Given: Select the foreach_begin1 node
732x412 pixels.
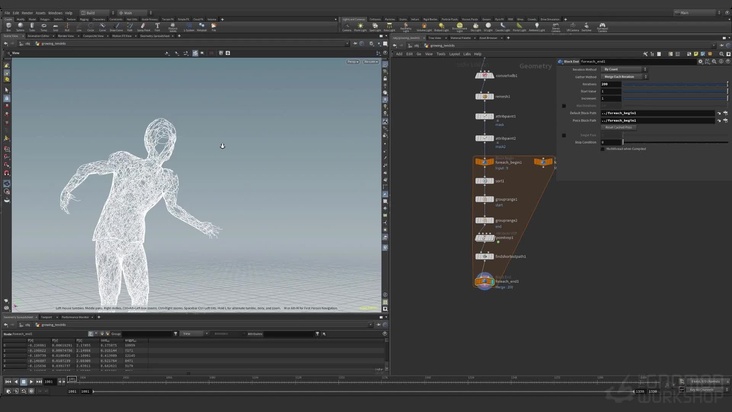Looking at the screenshot, I should [x=484, y=161].
